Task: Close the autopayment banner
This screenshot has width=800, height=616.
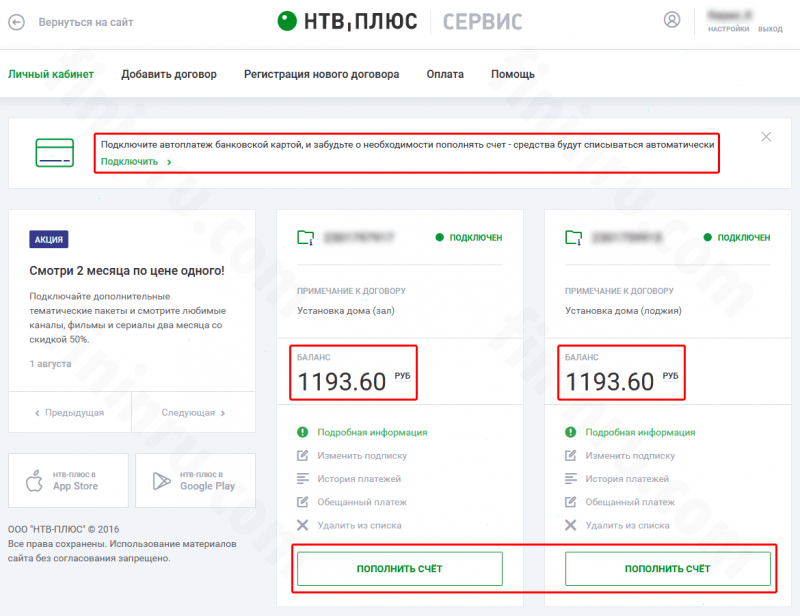Action: [x=766, y=137]
